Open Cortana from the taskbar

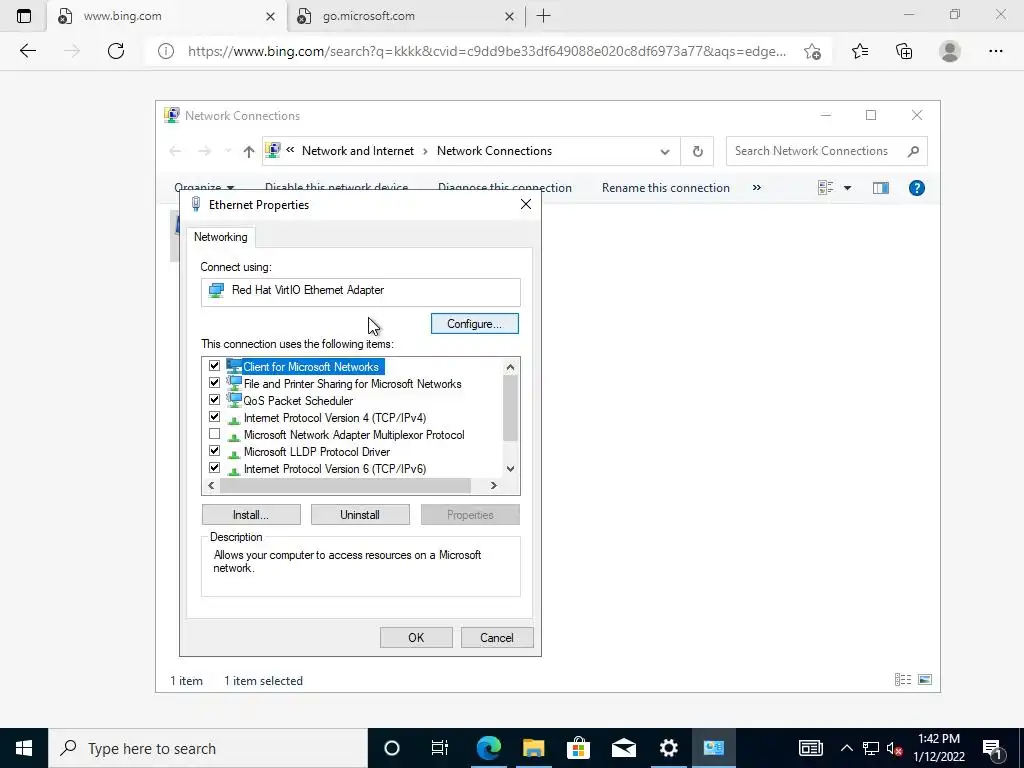[x=391, y=748]
